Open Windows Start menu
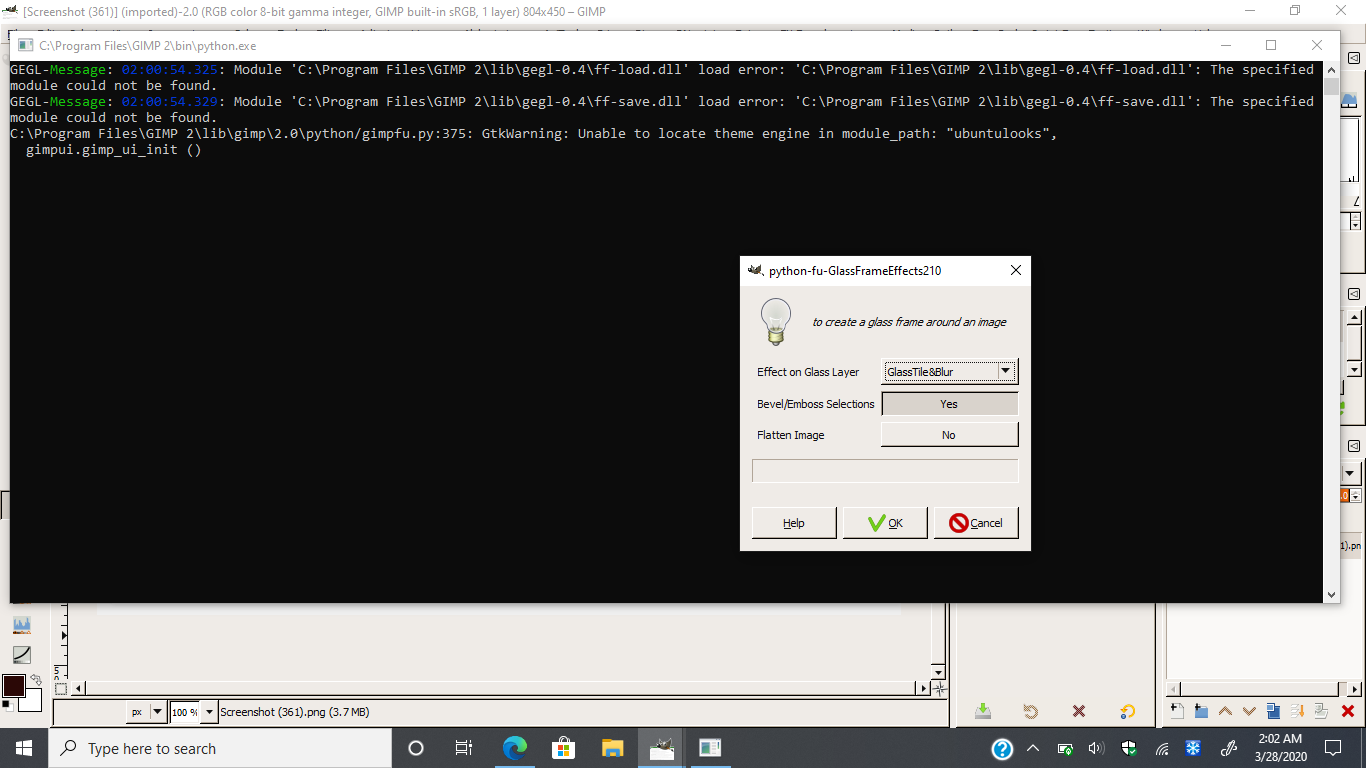1366x768 pixels. (24, 748)
